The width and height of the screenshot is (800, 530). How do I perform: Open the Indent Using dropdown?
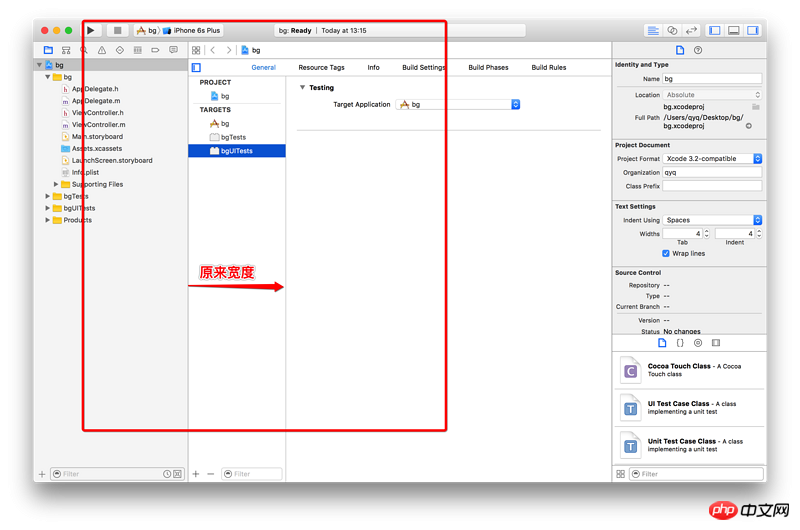click(712, 220)
